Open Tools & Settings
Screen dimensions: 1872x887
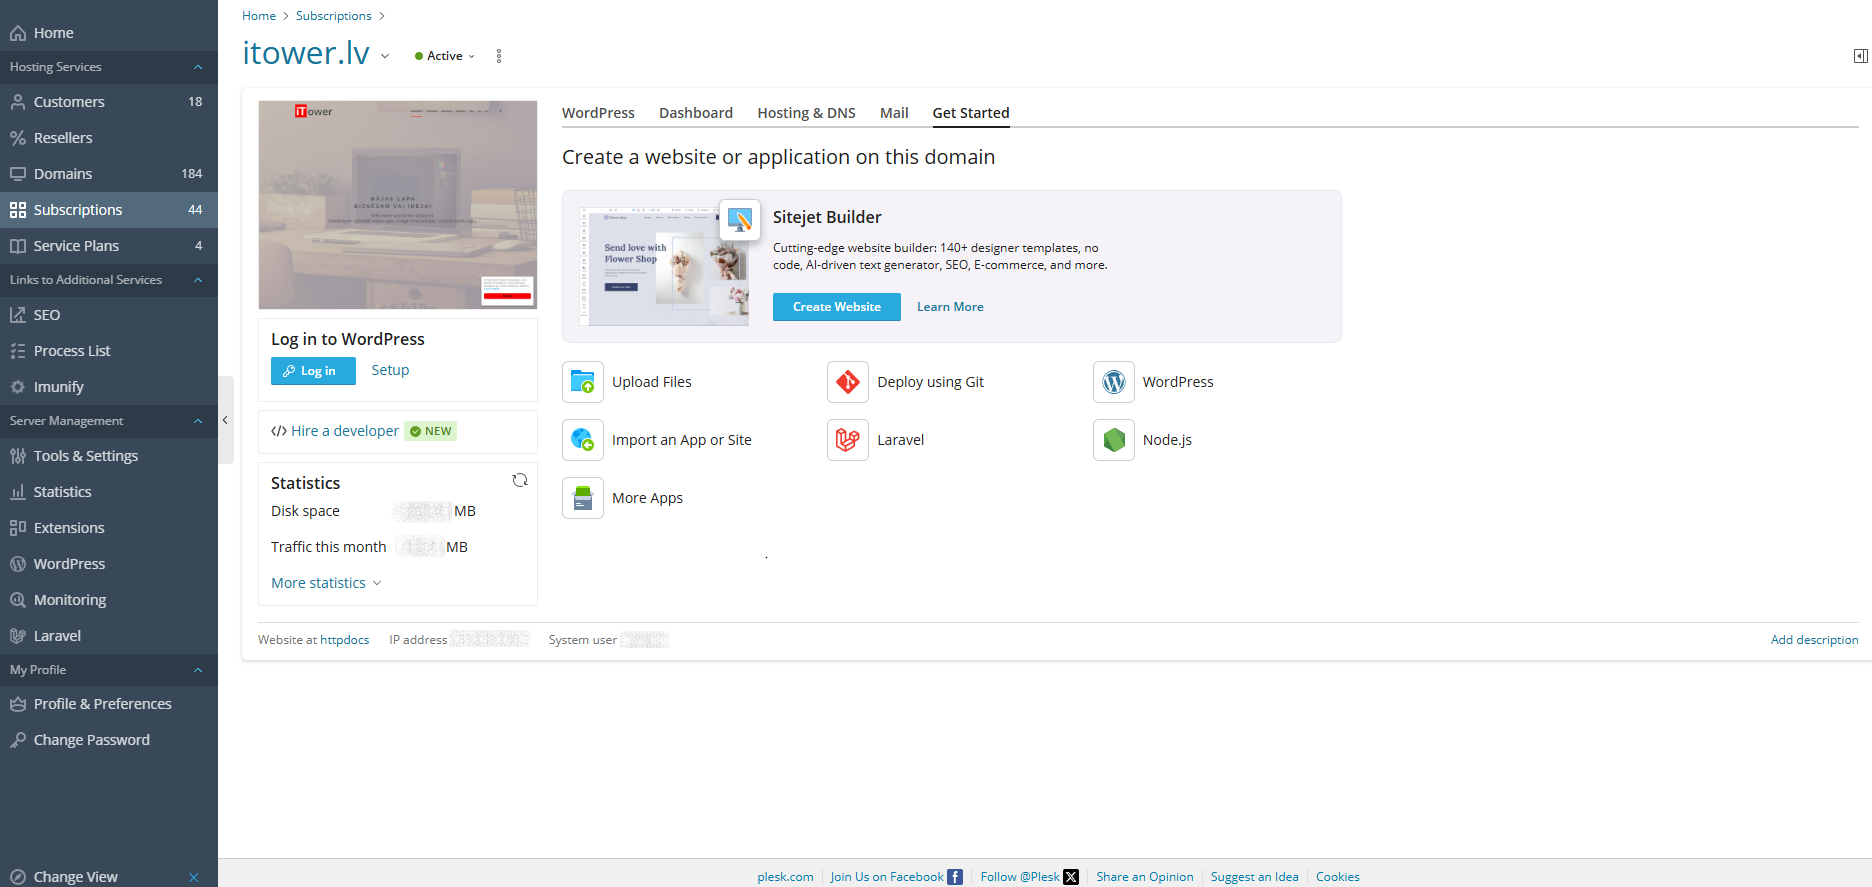tap(108, 456)
